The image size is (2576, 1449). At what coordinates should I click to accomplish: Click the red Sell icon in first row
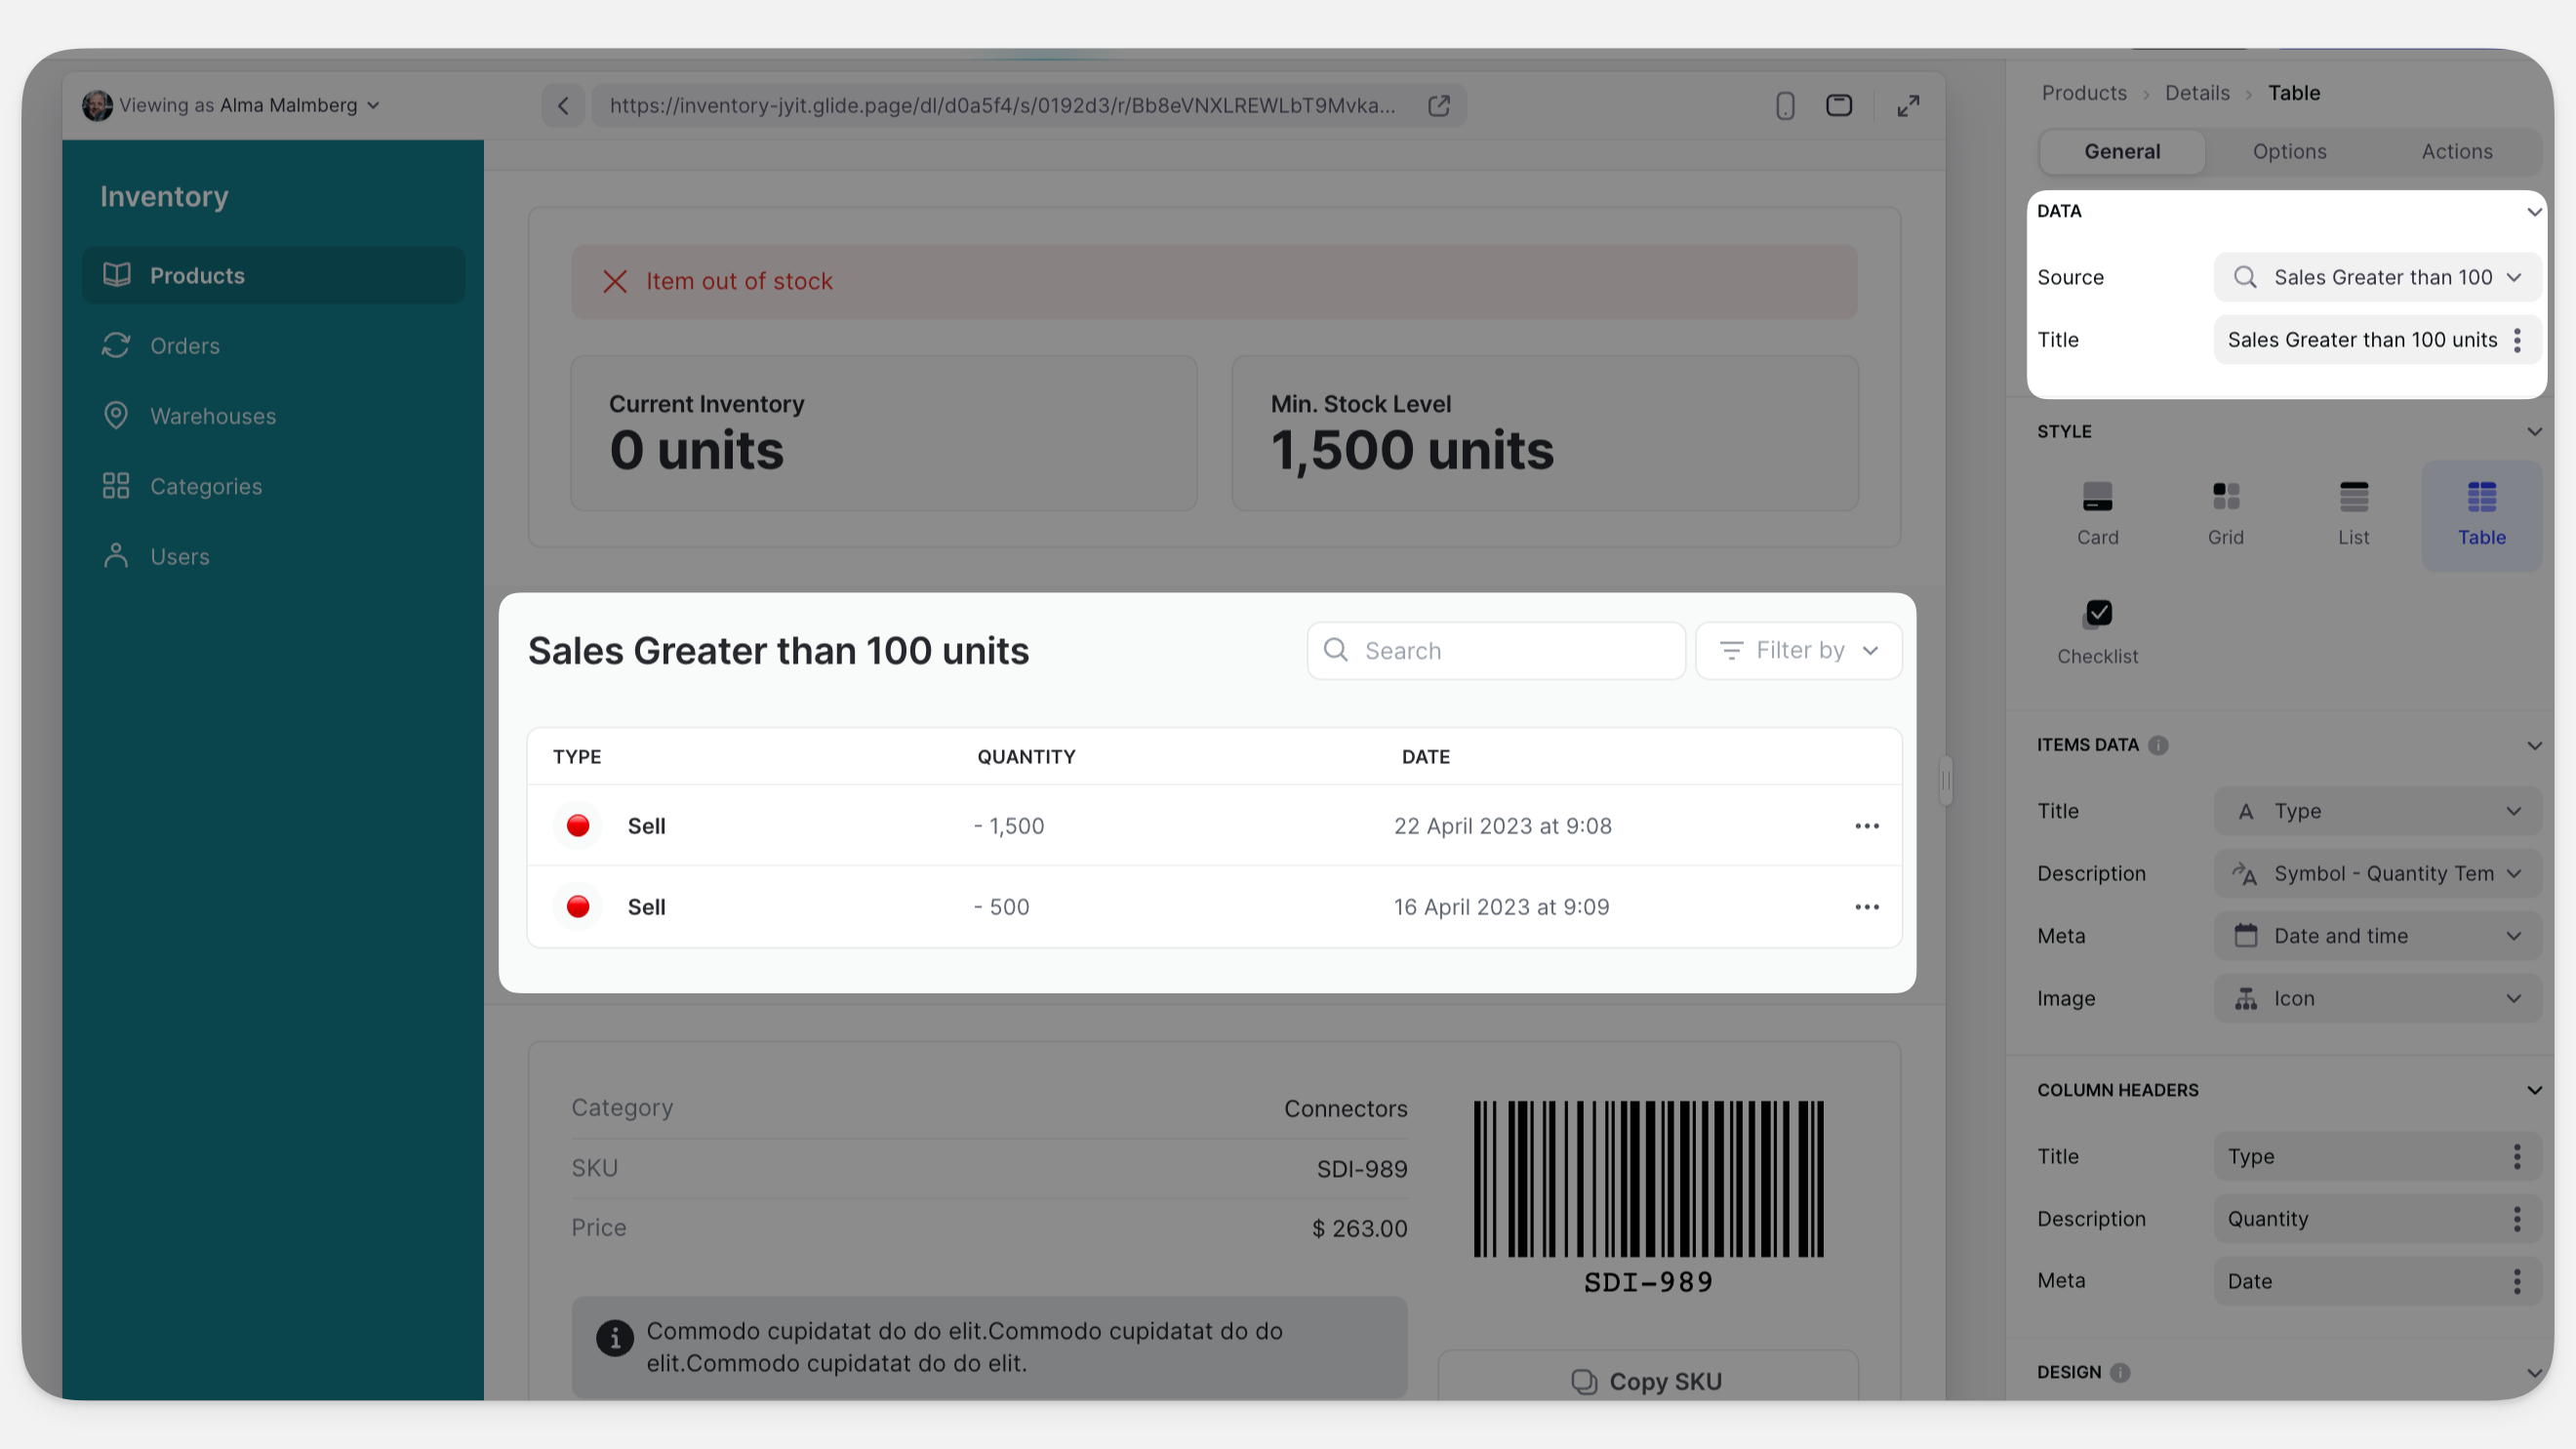[x=578, y=826]
